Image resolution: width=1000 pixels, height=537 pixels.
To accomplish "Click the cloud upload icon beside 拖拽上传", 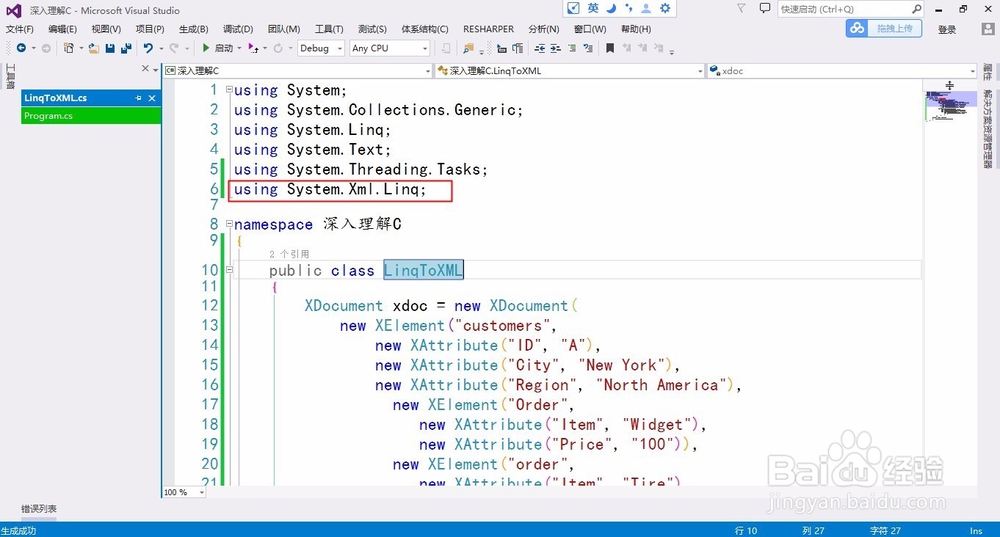I will tap(858, 28).
